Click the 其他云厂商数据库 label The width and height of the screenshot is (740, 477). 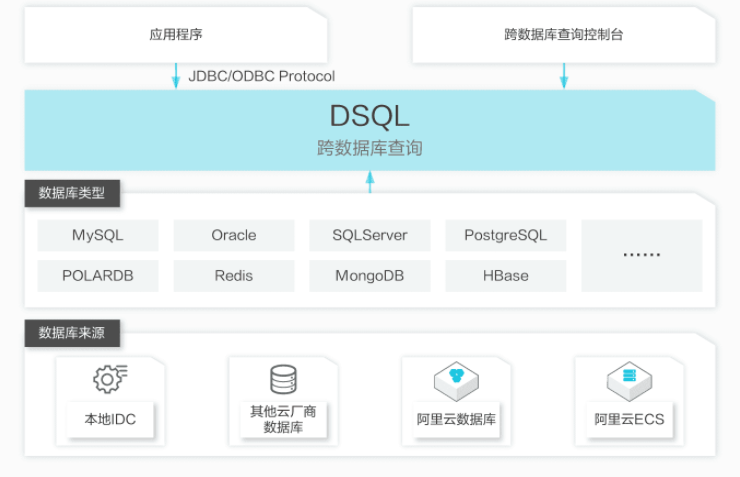coord(283,419)
